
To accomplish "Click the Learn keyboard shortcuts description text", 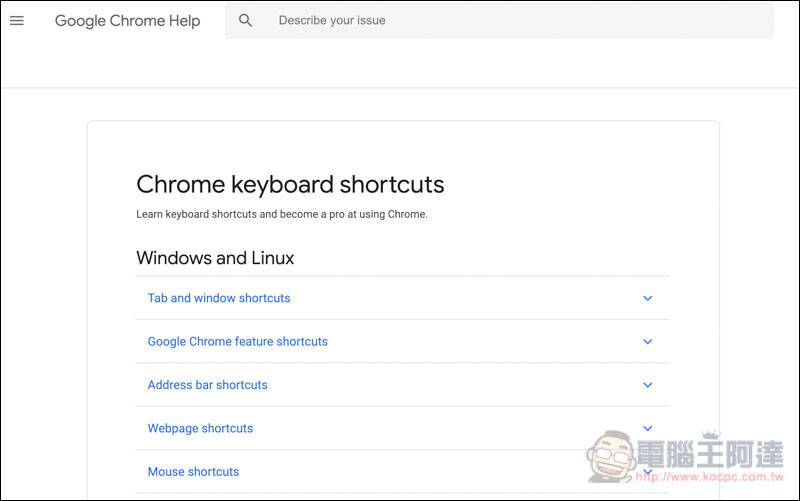I will [x=282, y=214].
